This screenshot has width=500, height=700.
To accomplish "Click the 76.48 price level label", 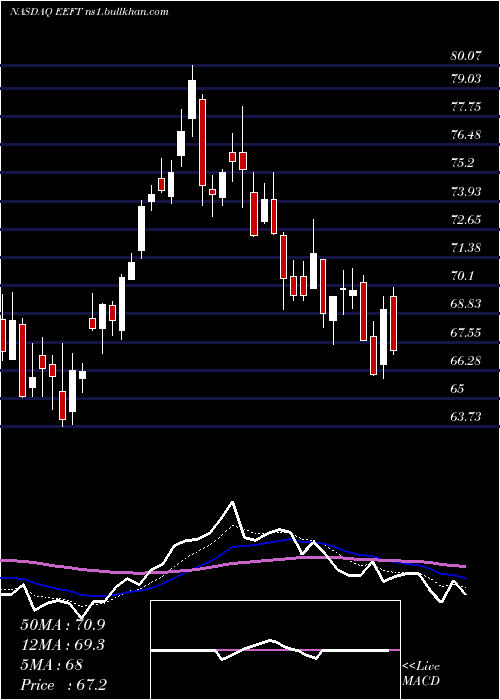I will (x=466, y=135).
